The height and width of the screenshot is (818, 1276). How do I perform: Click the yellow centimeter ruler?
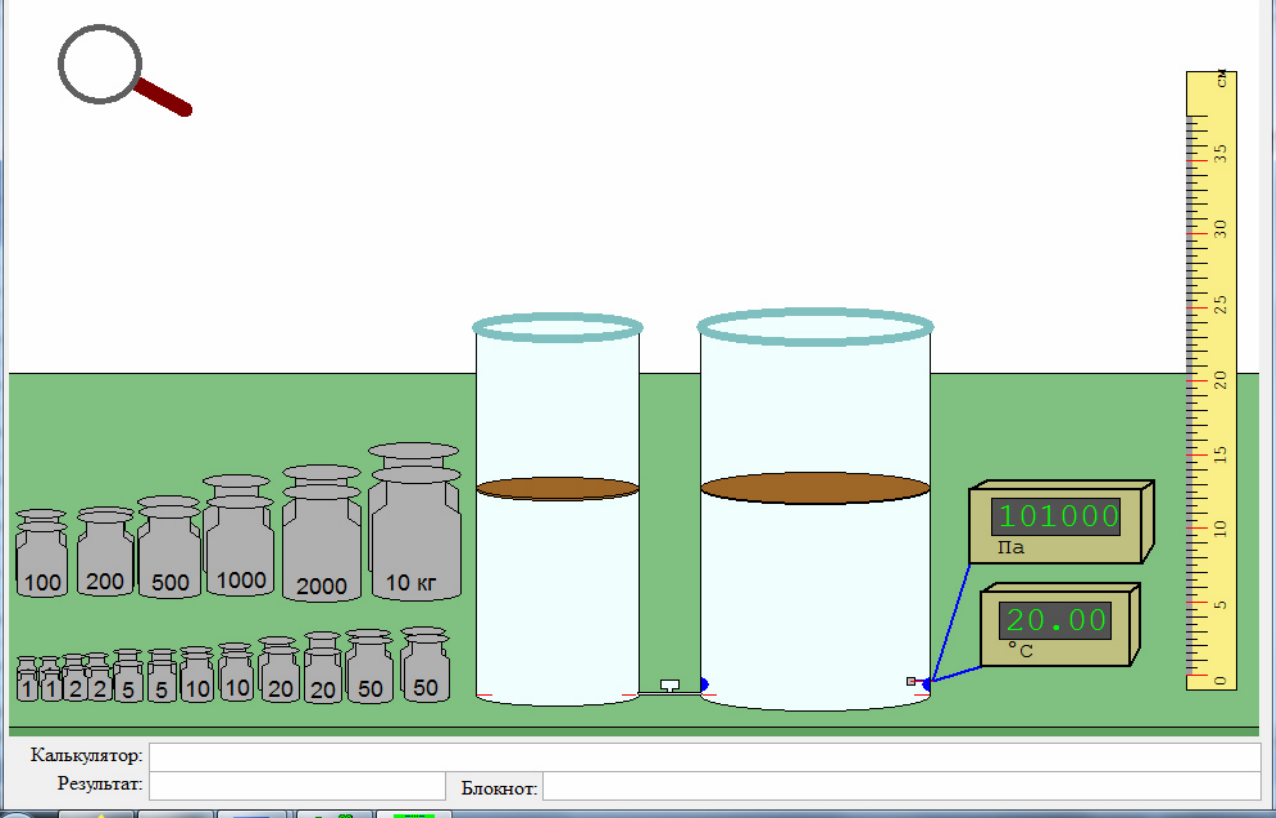1211,381
